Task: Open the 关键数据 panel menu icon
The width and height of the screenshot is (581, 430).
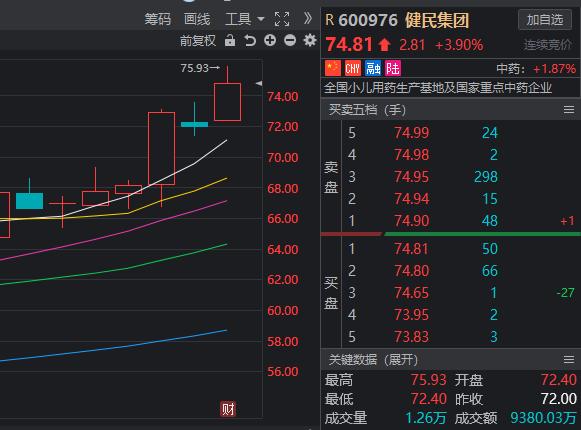Action: [x=569, y=359]
